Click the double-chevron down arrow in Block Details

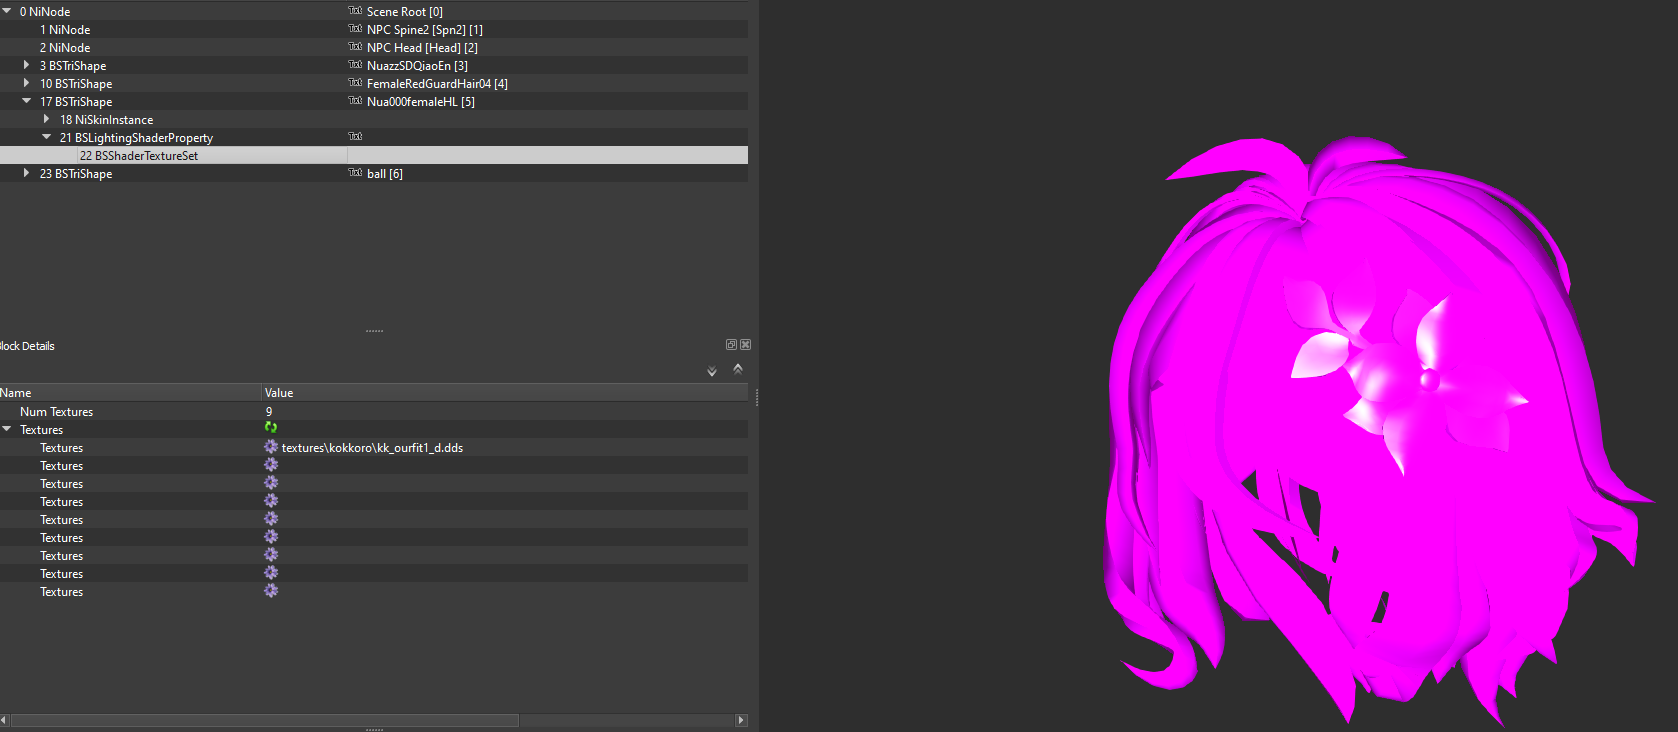(x=712, y=371)
